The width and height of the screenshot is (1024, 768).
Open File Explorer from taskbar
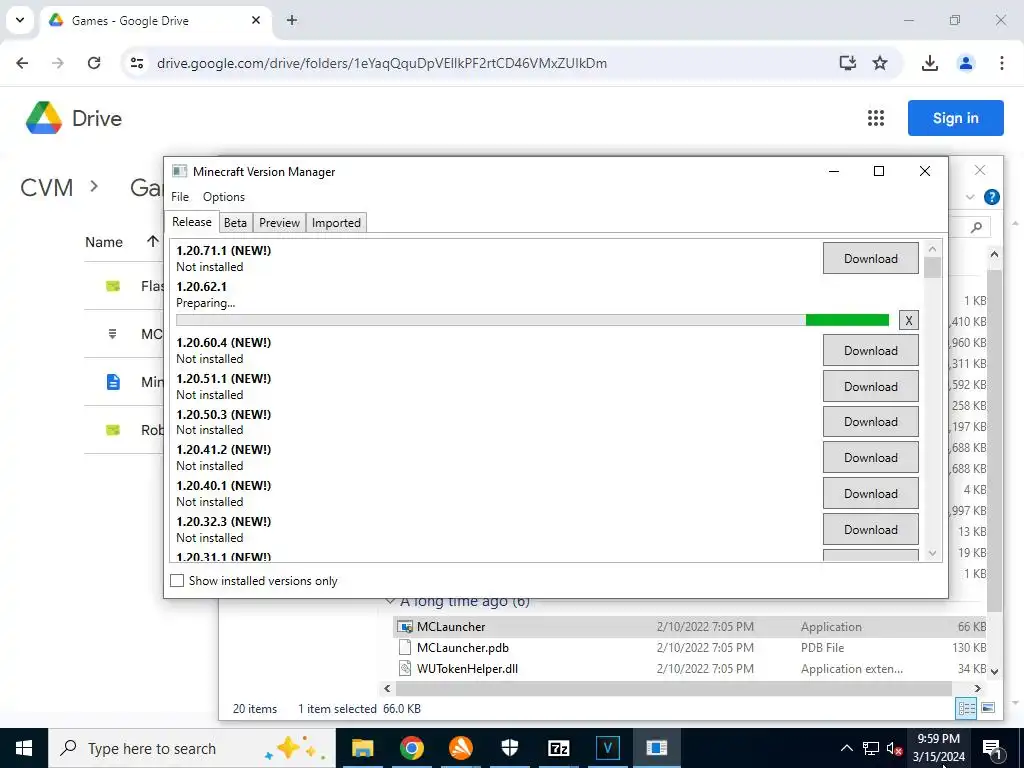coord(362,748)
